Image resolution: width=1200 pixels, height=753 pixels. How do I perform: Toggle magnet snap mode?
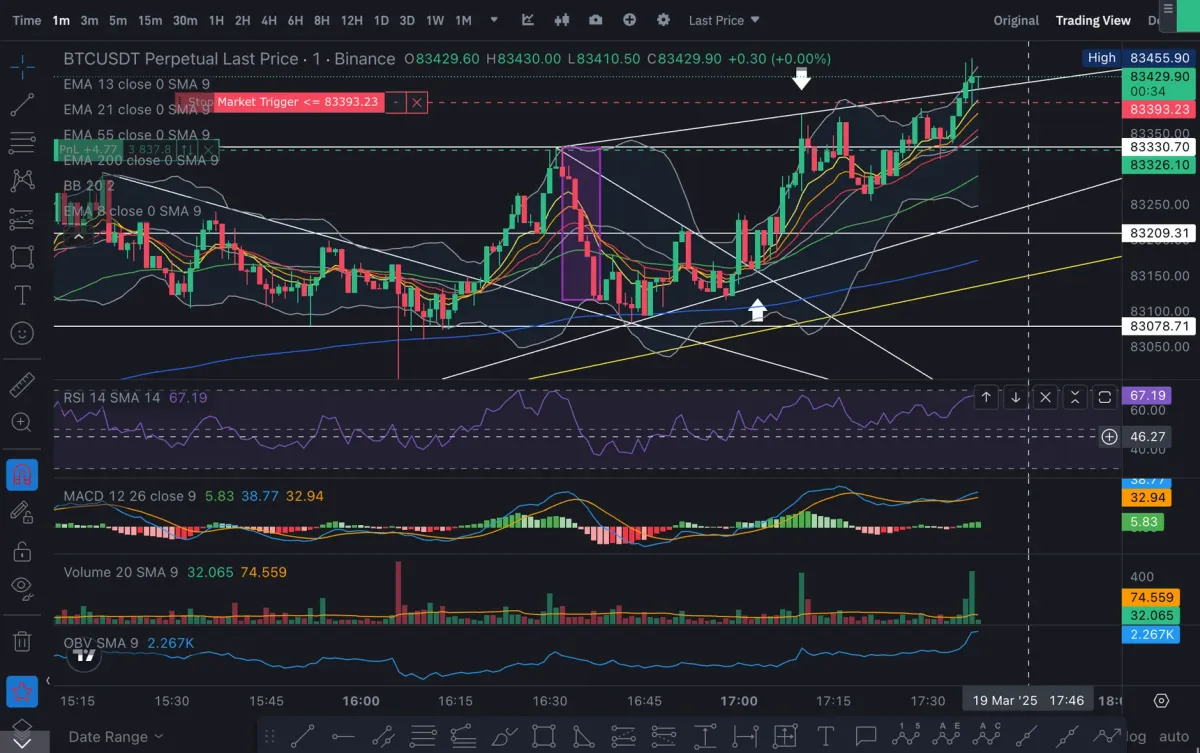click(x=22, y=474)
